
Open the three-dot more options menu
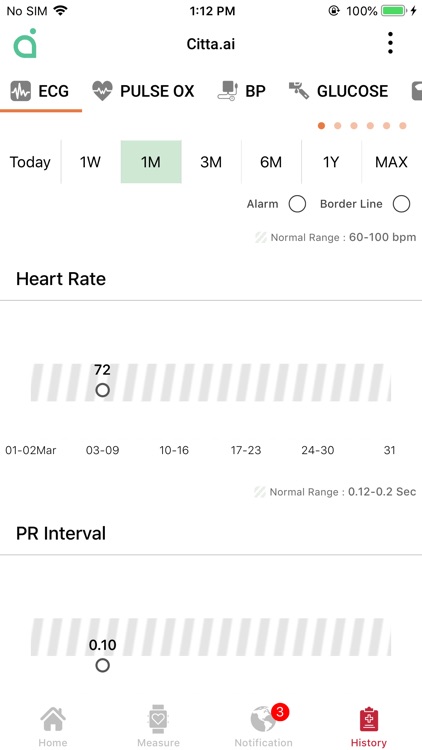pos(390,43)
